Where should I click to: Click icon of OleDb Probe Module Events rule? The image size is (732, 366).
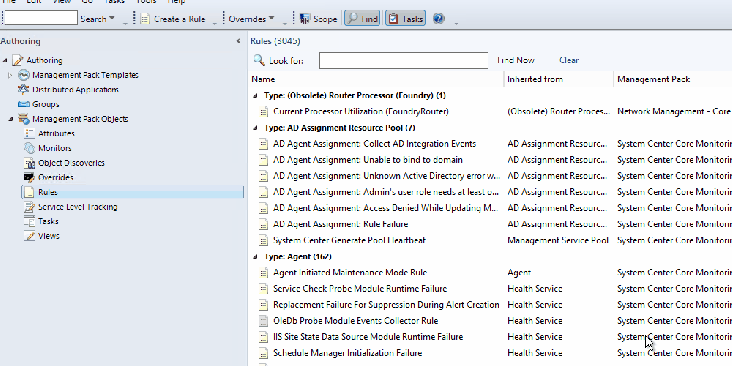pos(264,321)
